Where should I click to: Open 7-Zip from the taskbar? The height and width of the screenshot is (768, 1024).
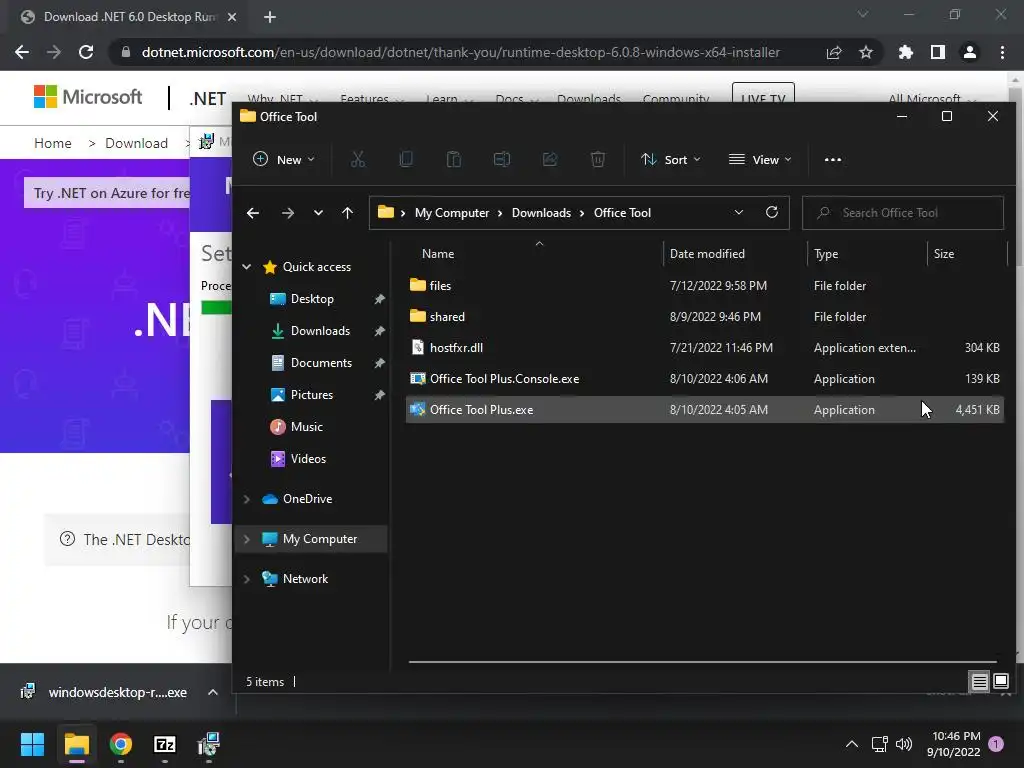pos(165,744)
